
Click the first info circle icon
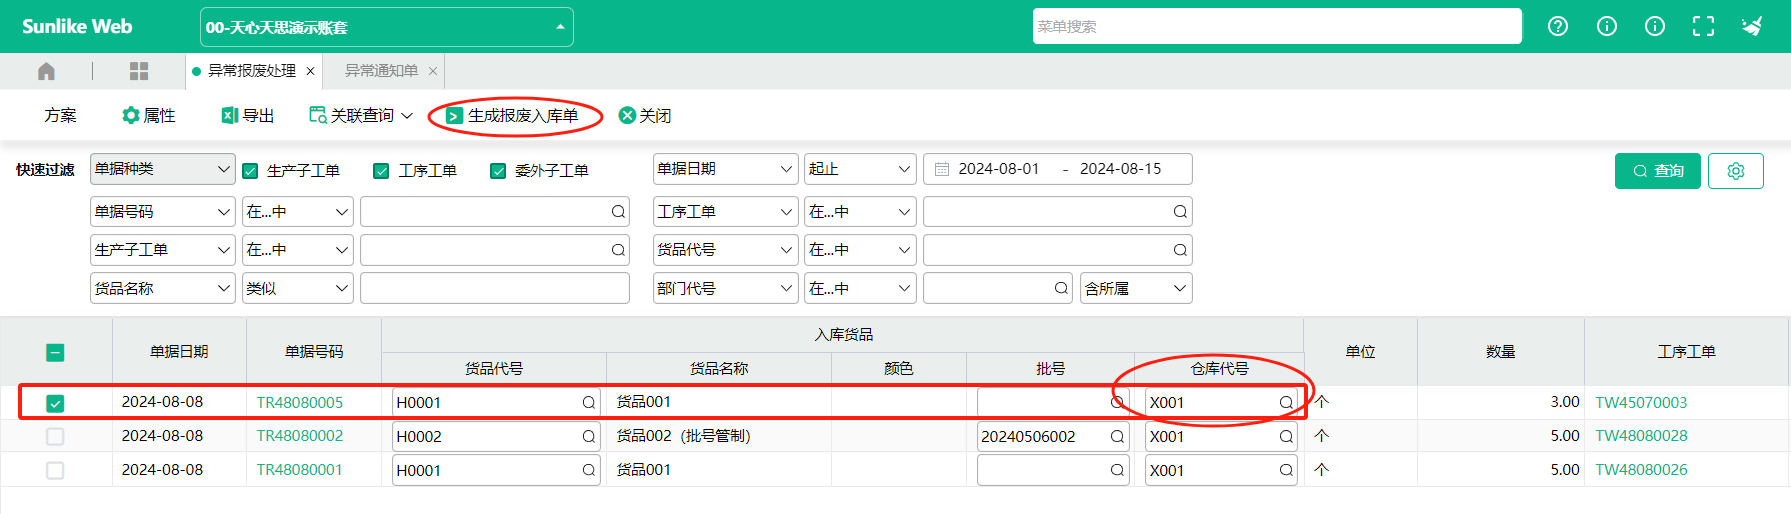(1607, 27)
